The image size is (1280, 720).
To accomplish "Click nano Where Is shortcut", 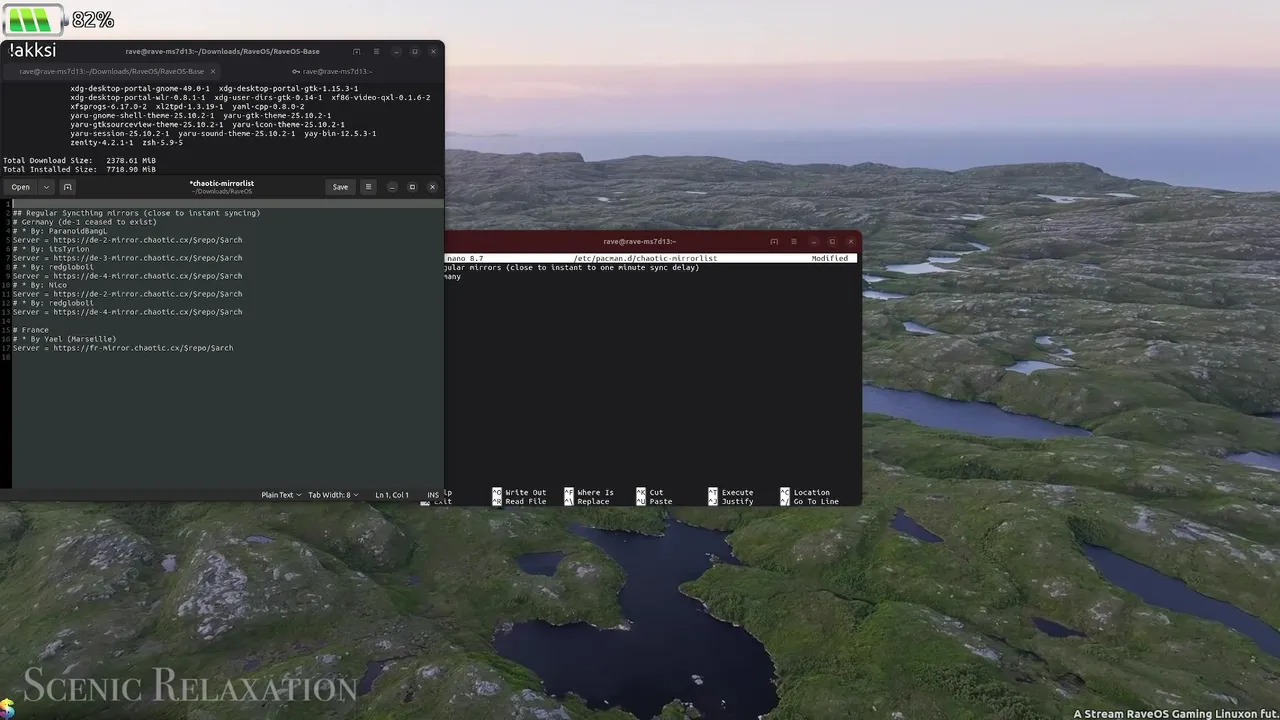I will [x=589, y=492].
